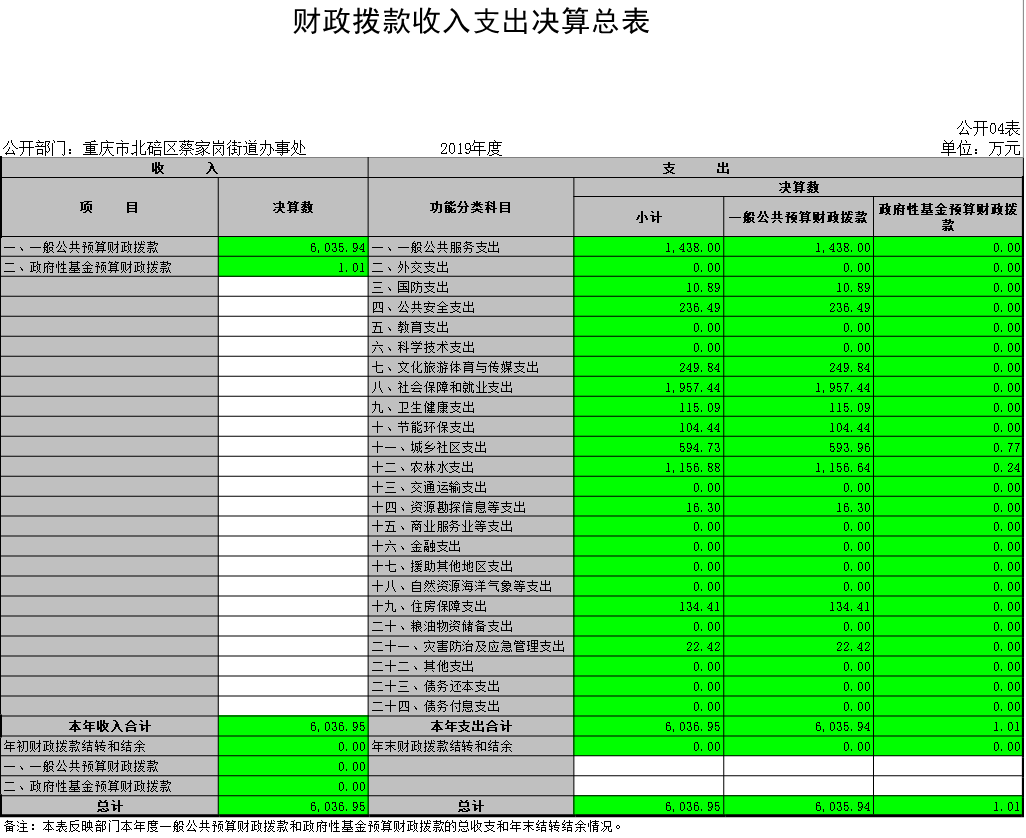Image resolution: width=1026 pixels, height=838 pixels.
Task: Click the 十、节能环保支出 row label
Action: (x=423, y=427)
